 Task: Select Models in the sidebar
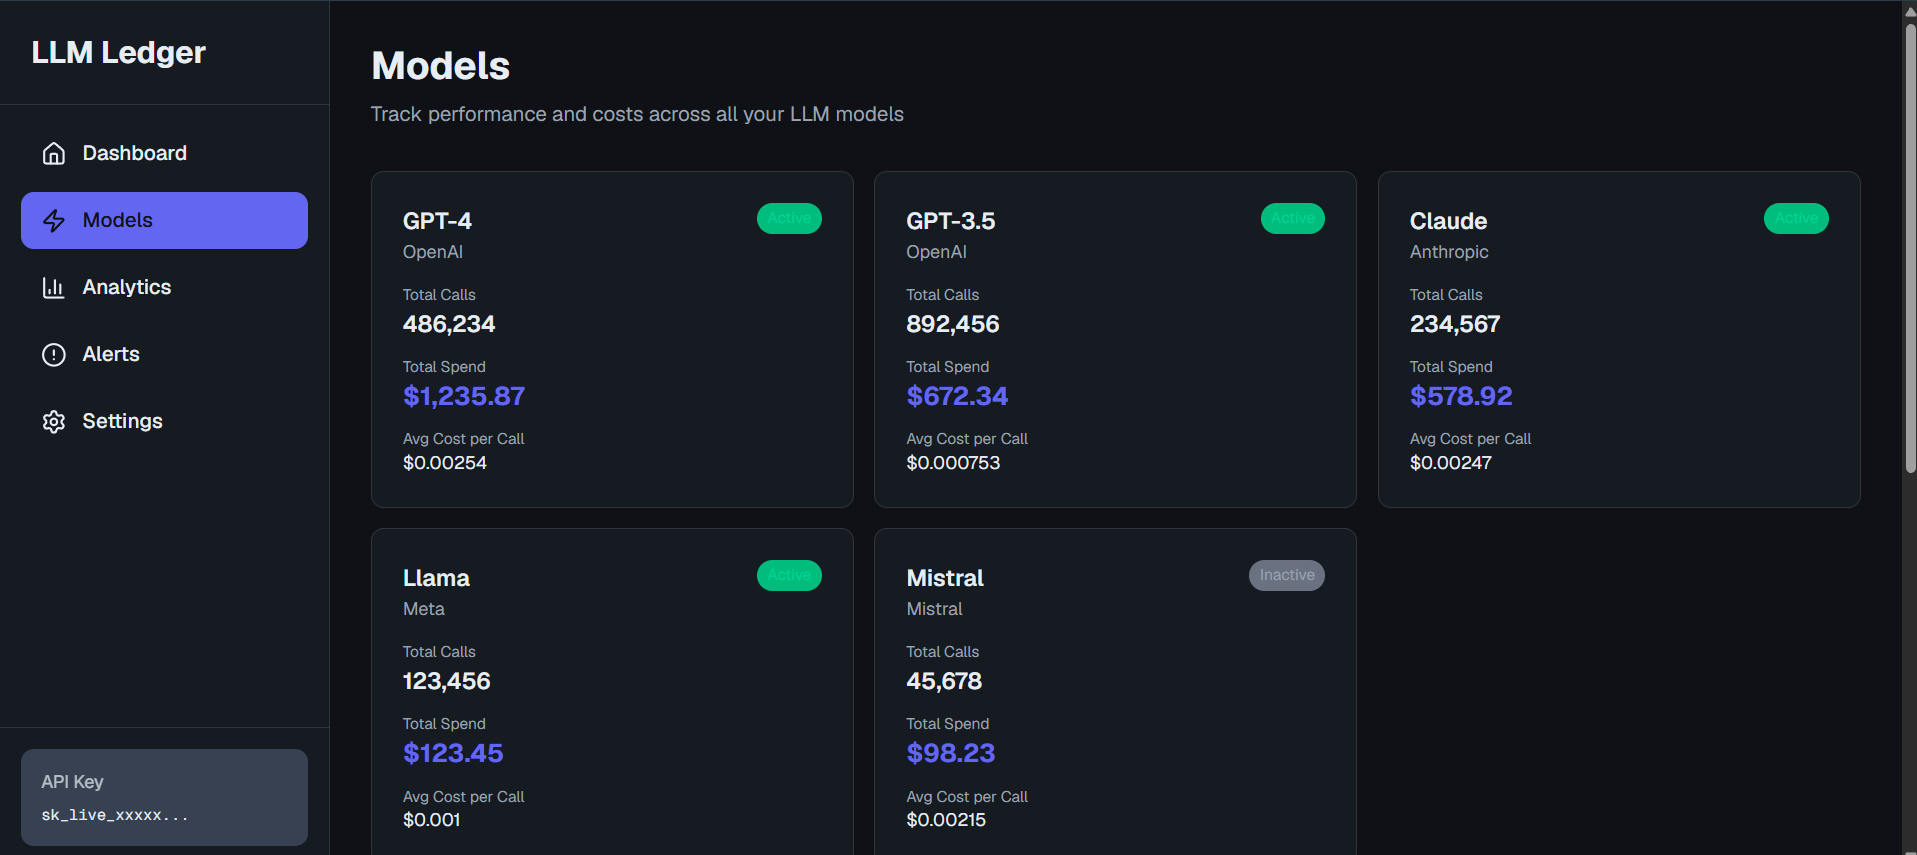pos(164,220)
